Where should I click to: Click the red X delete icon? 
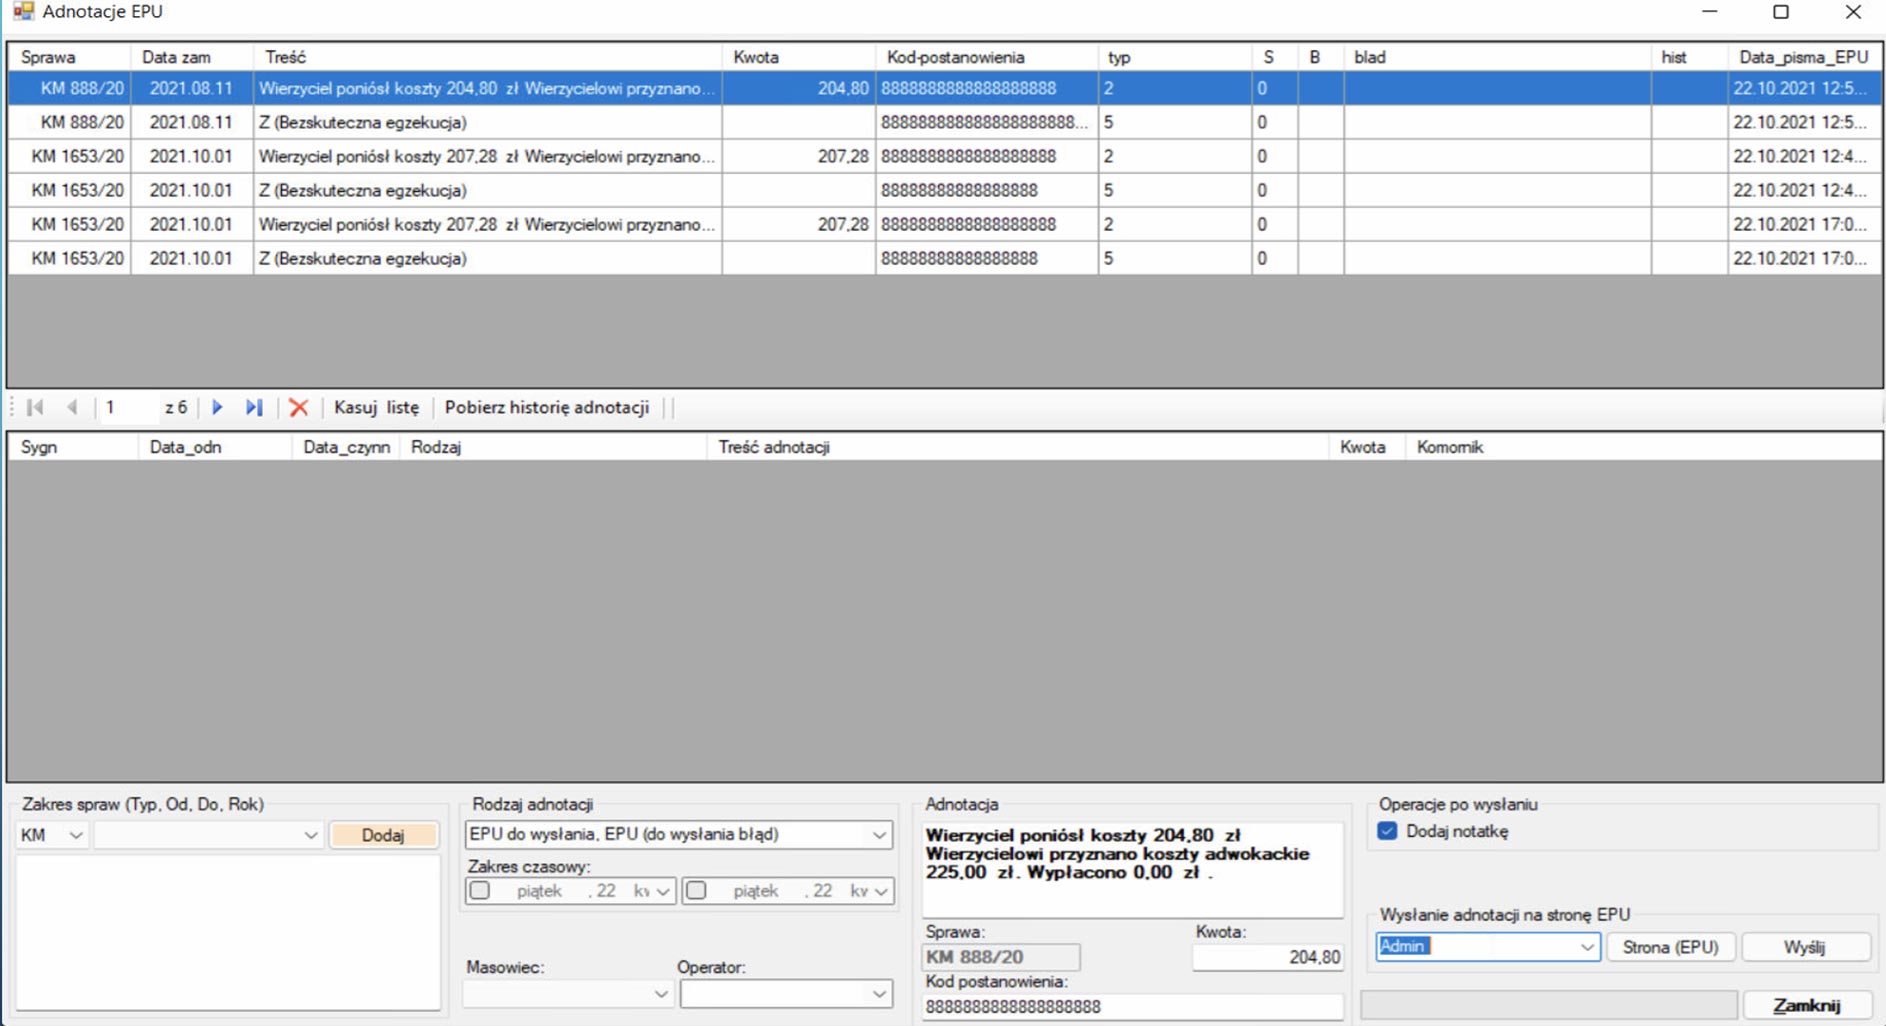pyautogui.click(x=298, y=407)
